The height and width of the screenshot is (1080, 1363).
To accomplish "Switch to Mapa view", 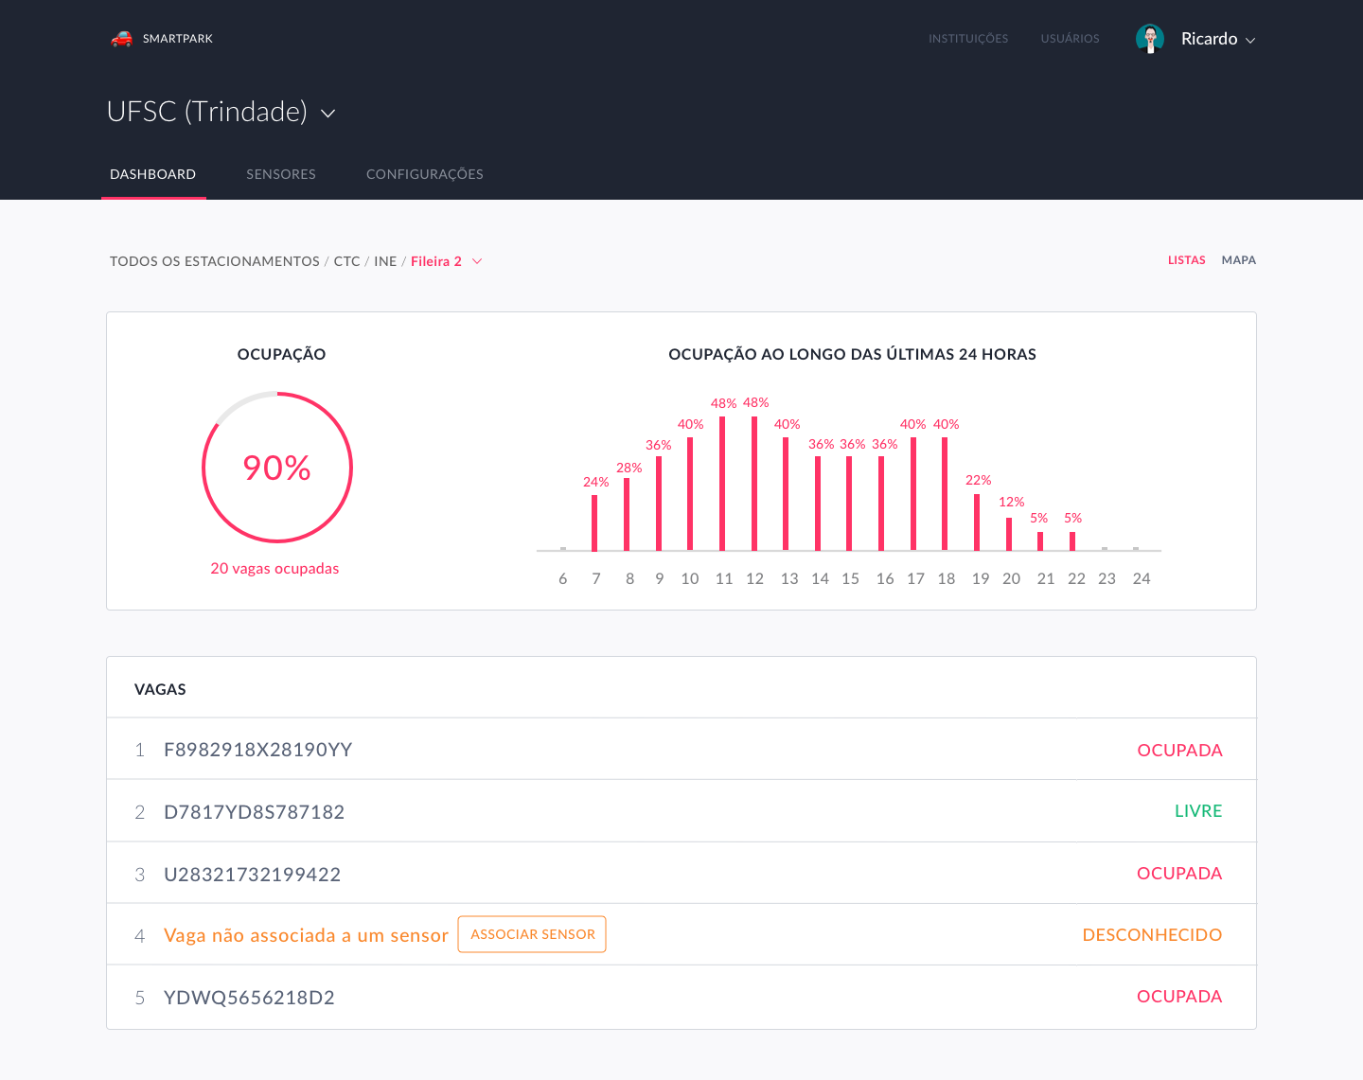I will coord(1238,260).
